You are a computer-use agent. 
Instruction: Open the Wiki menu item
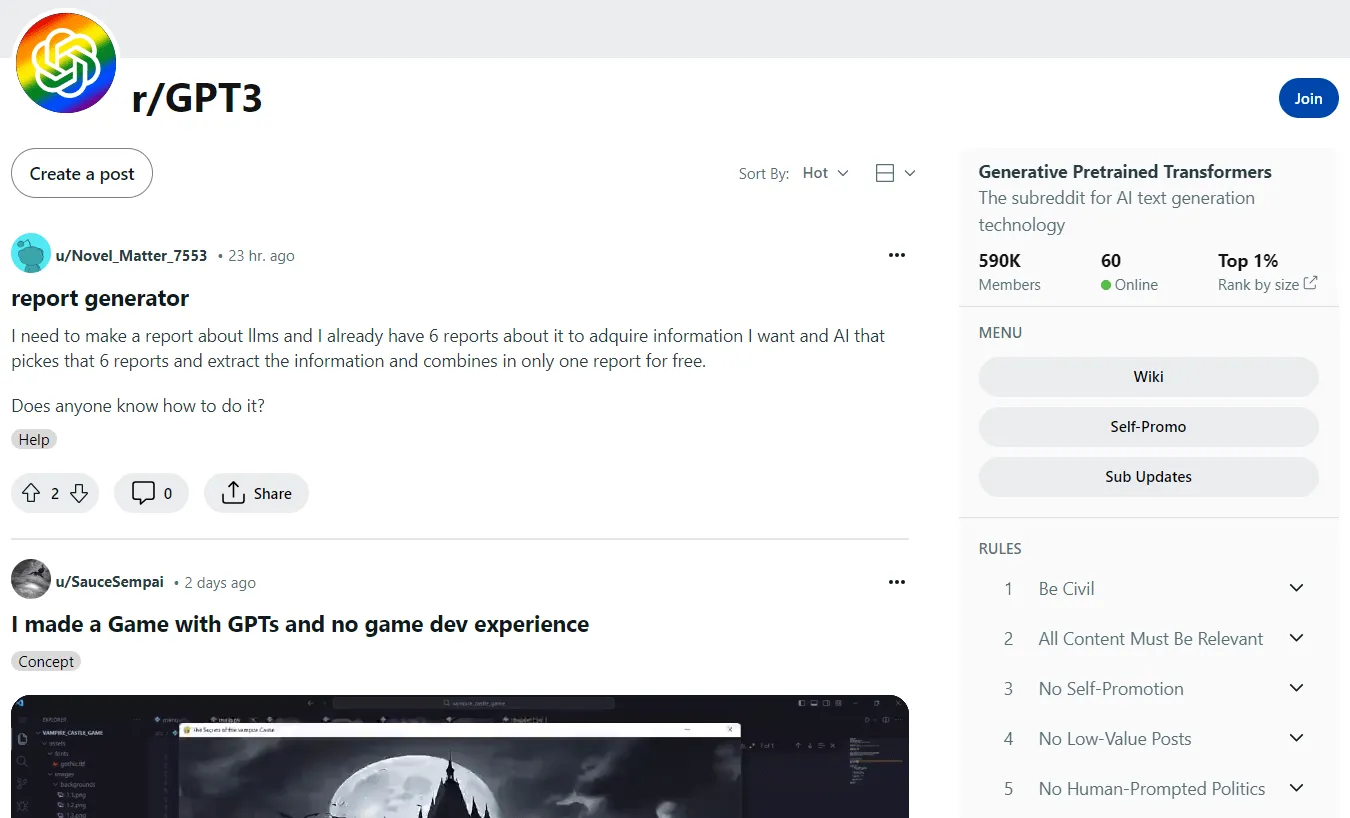(x=1148, y=377)
